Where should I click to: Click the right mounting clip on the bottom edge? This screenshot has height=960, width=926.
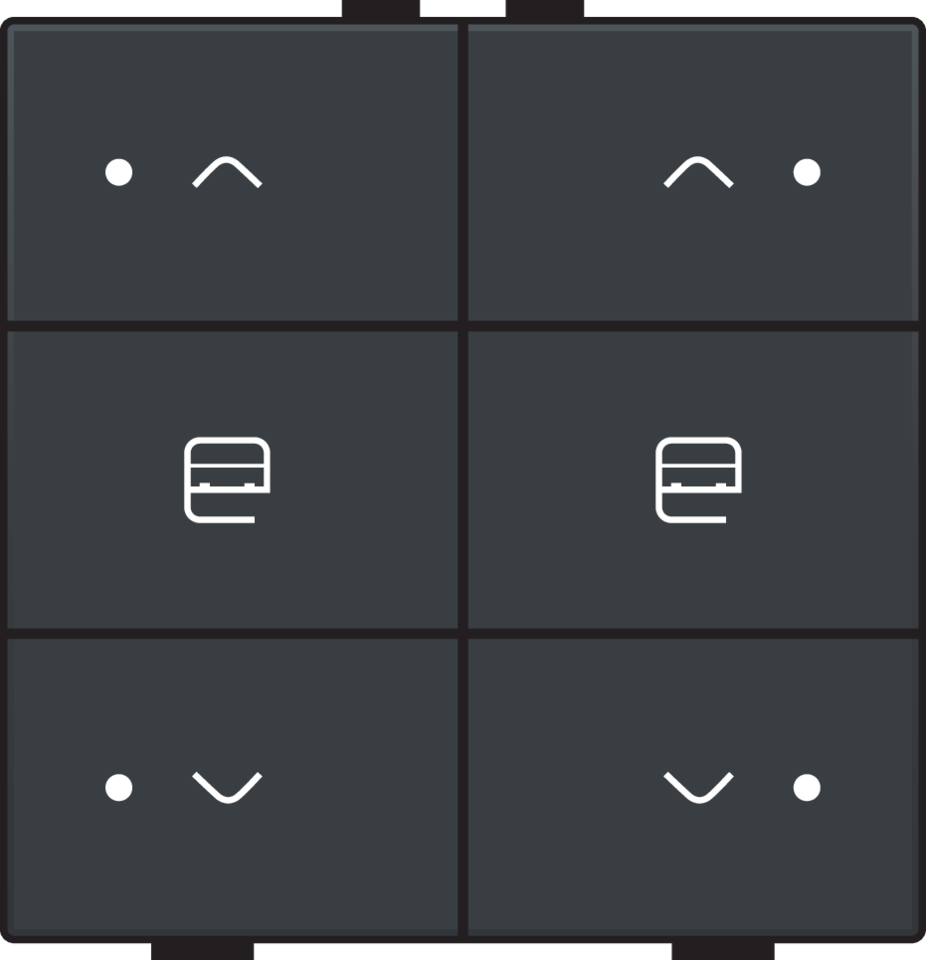pyautogui.click(x=723, y=951)
